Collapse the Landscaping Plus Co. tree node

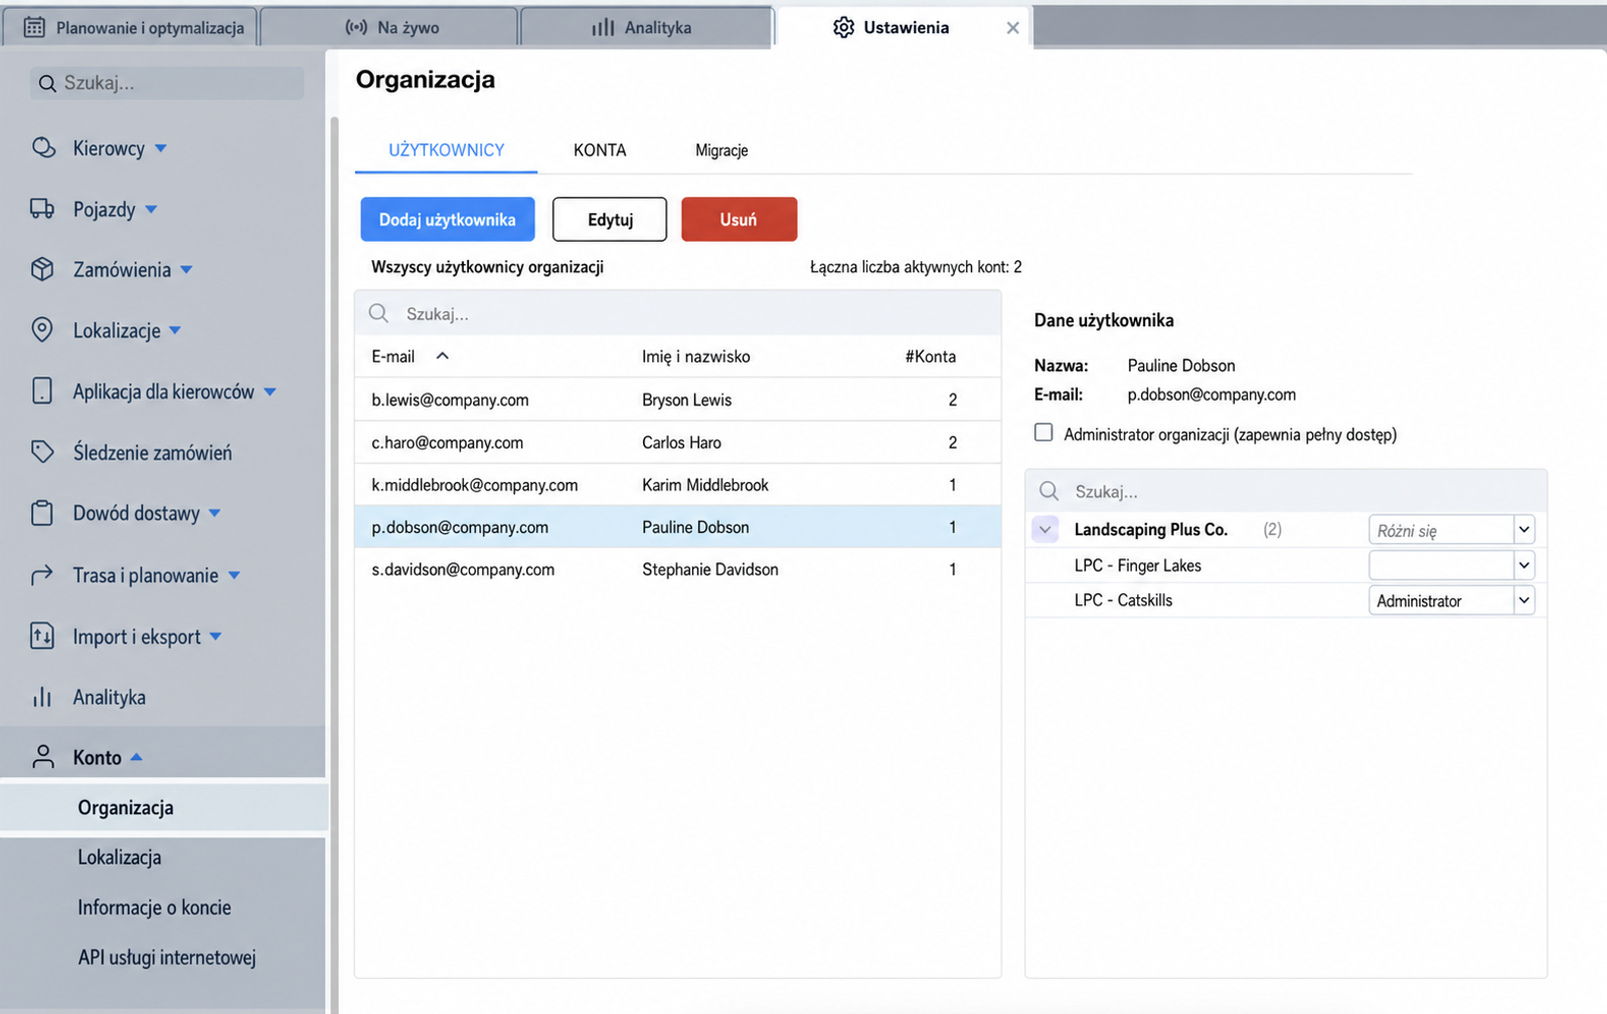click(1045, 530)
